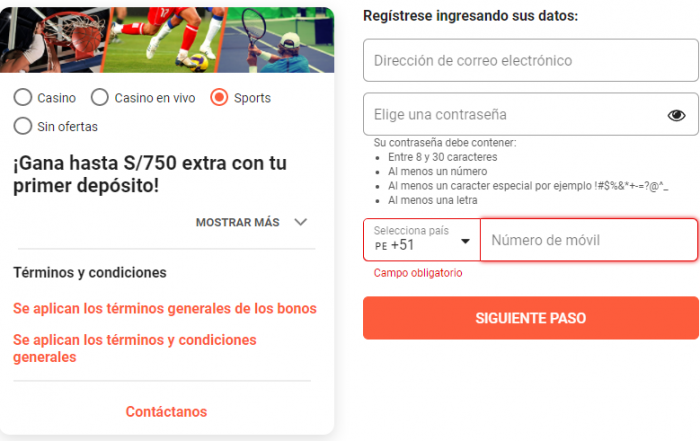Click the Contáctanos link
The height and width of the screenshot is (441, 700).
(166, 412)
